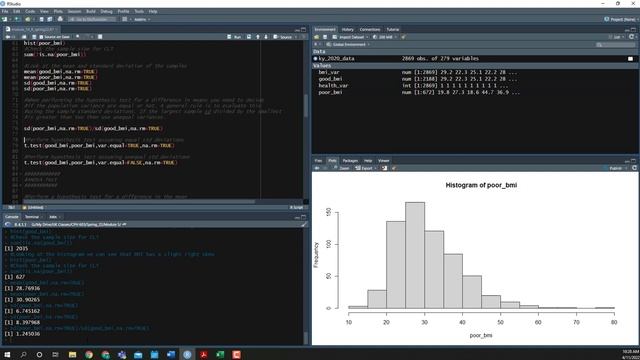Show document in new window icon
This screenshot has width=640, height=360.
(x=24, y=37)
